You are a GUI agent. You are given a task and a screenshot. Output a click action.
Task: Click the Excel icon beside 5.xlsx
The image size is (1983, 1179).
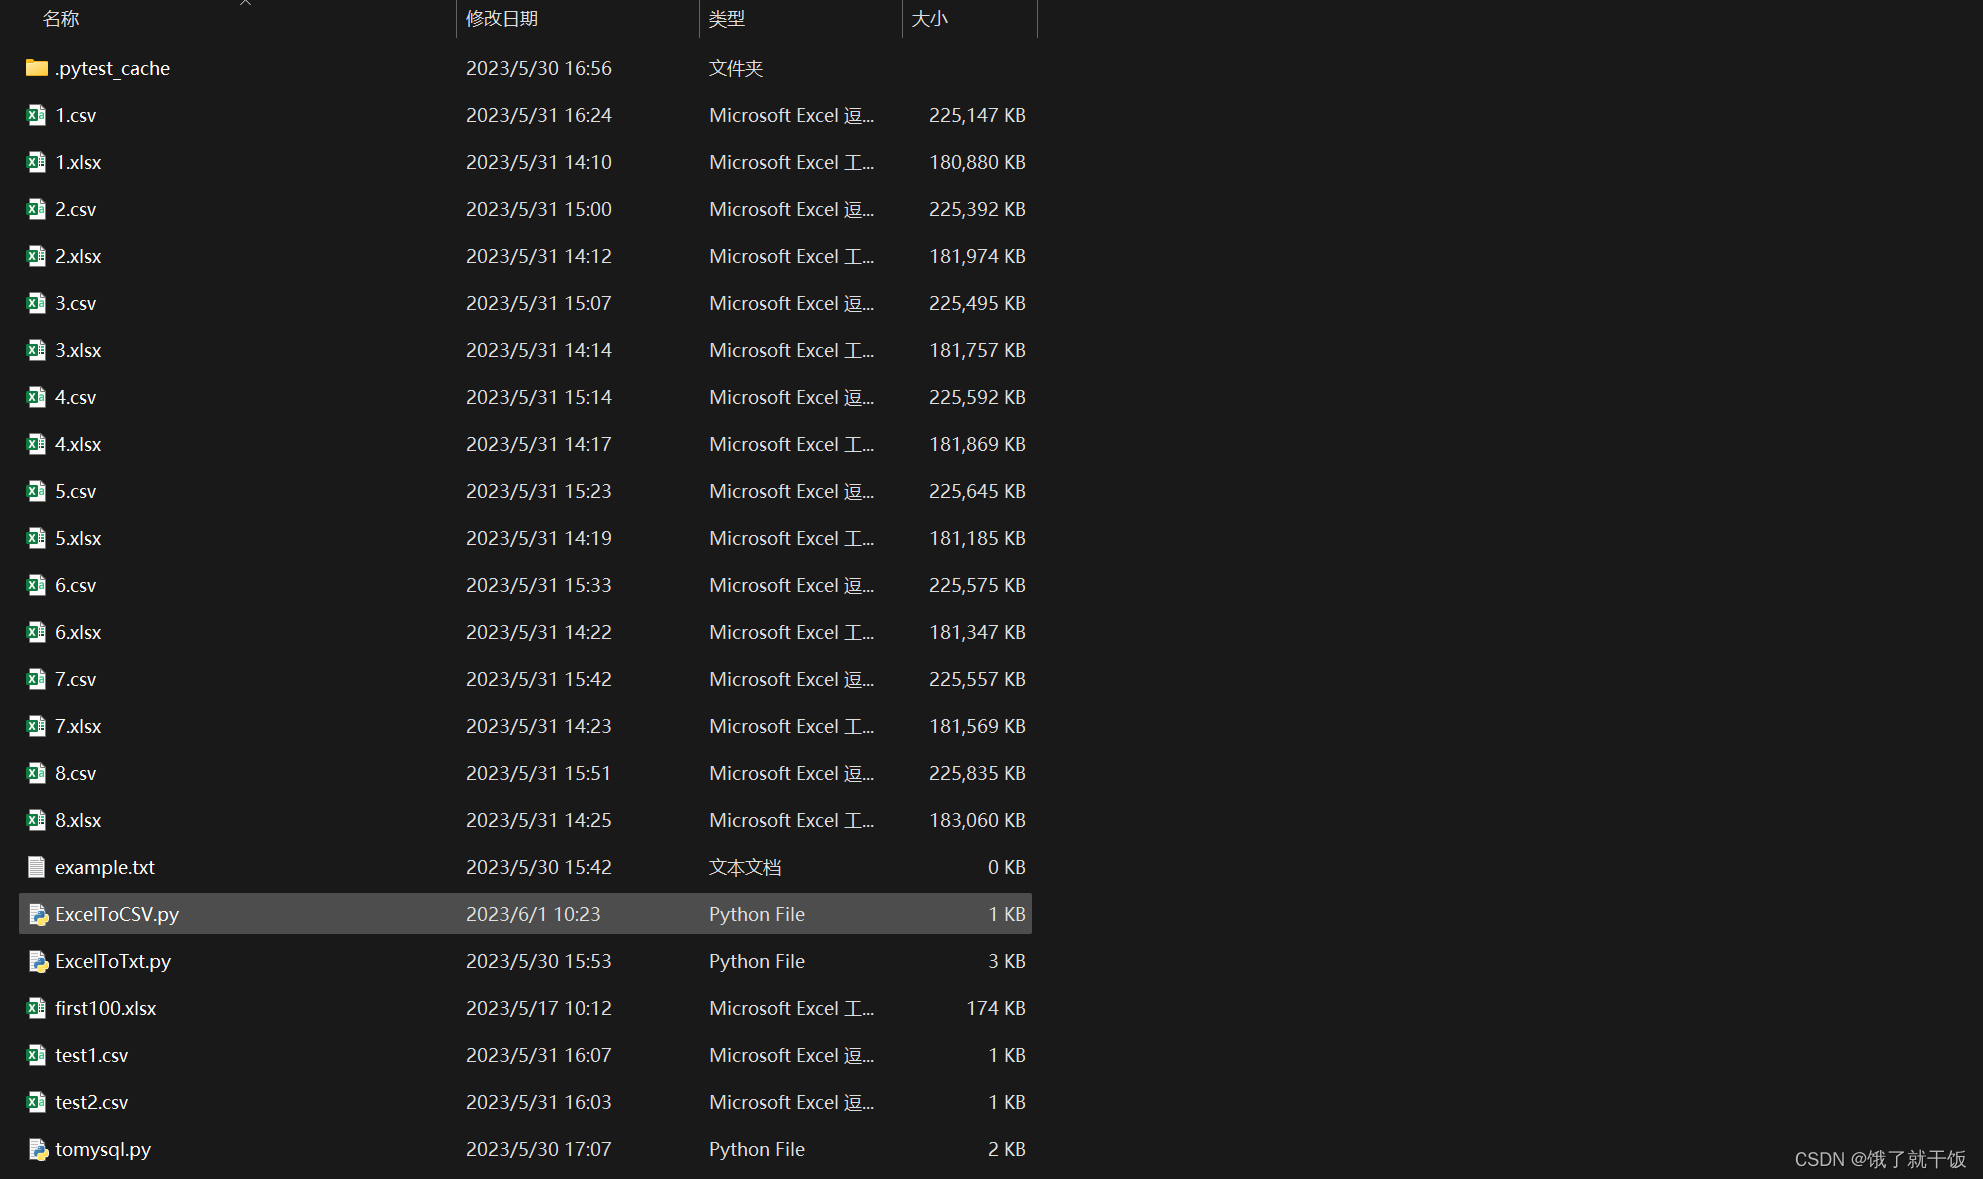tap(37, 538)
